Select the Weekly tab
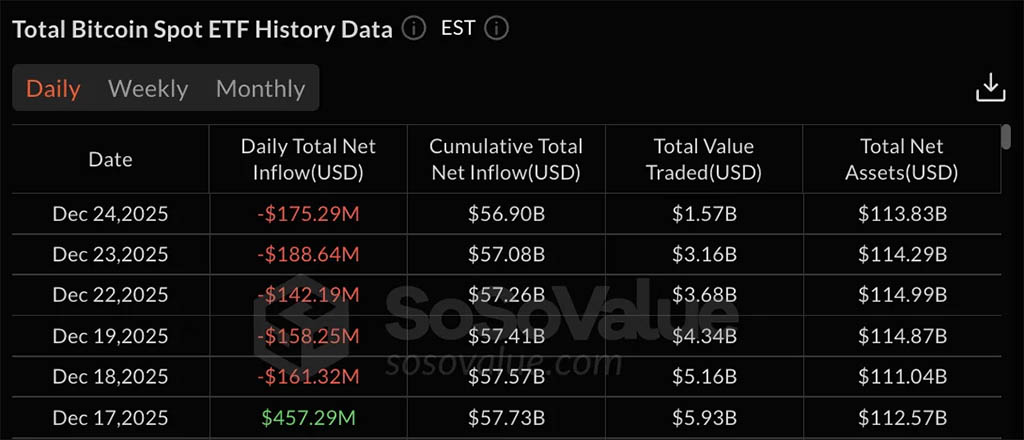 point(148,88)
